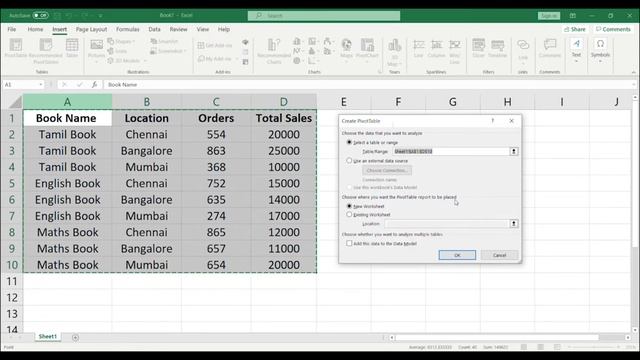This screenshot has height=360, width=640.
Task: Click Cancel in Create PivotTable dialog
Action: click(x=500, y=255)
